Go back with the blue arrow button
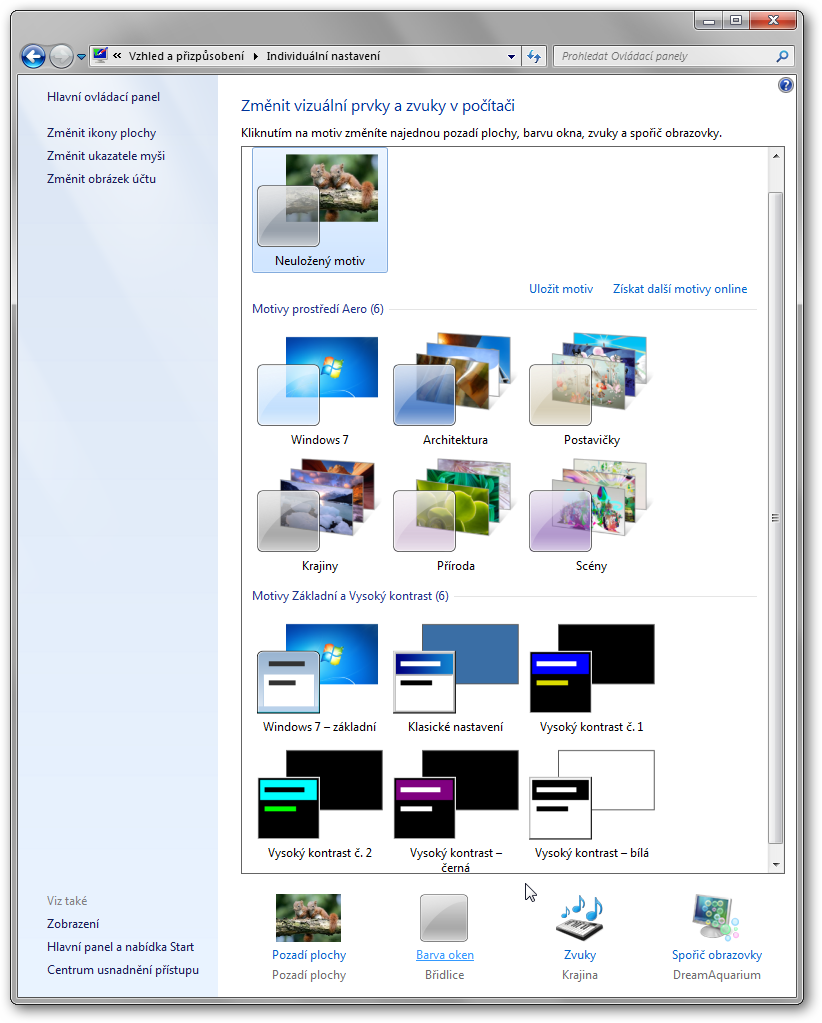This screenshot has height=1023, width=822. pyautogui.click(x=33, y=57)
